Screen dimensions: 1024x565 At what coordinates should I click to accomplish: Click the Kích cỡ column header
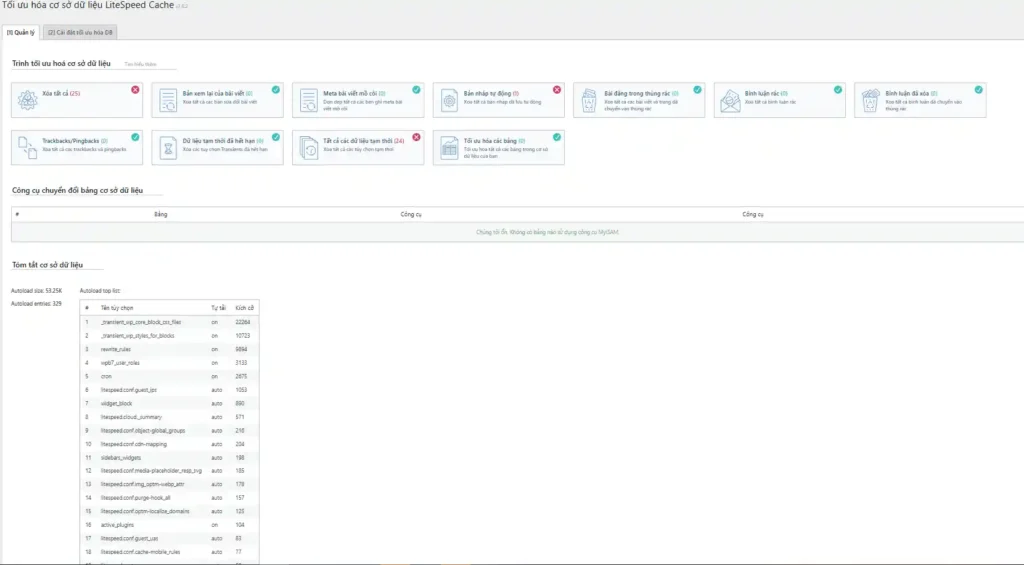point(244,308)
